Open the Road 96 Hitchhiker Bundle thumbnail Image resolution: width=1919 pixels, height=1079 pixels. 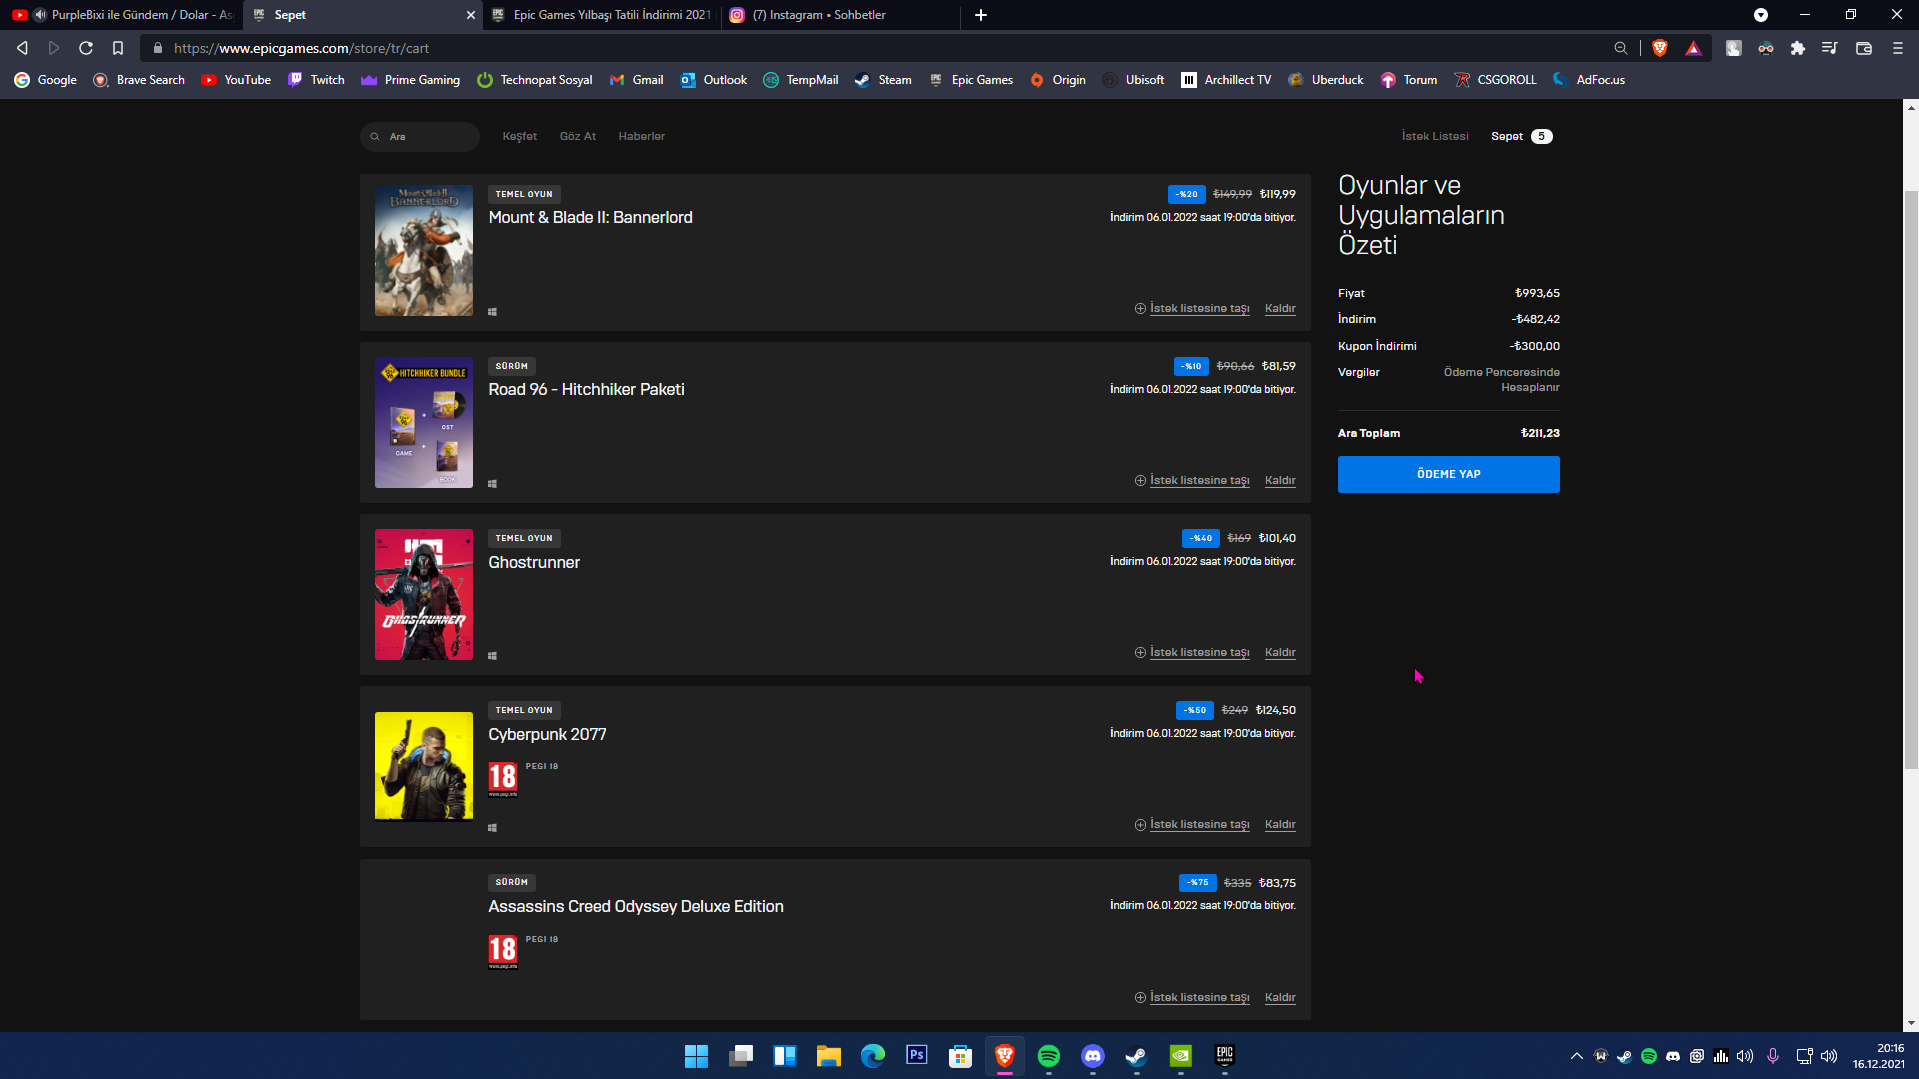tap(424, 423)
